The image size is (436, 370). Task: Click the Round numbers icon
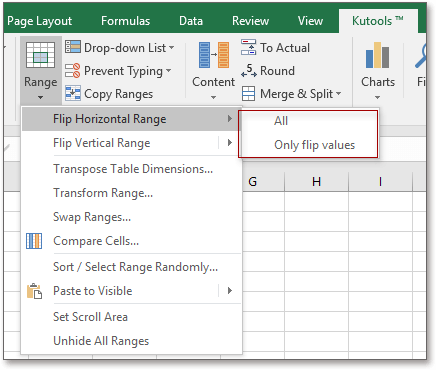click(249, 71)
